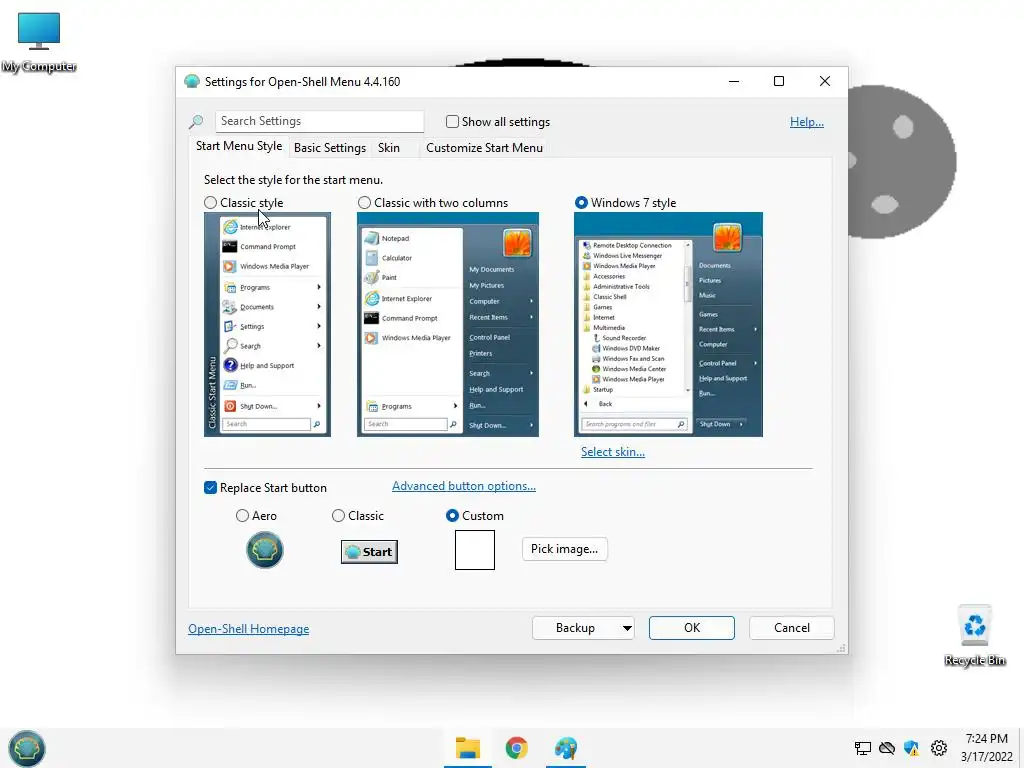Switch to Start Menu Style tab
Viewport: 1024px width, 768px height.
point(239,146)
